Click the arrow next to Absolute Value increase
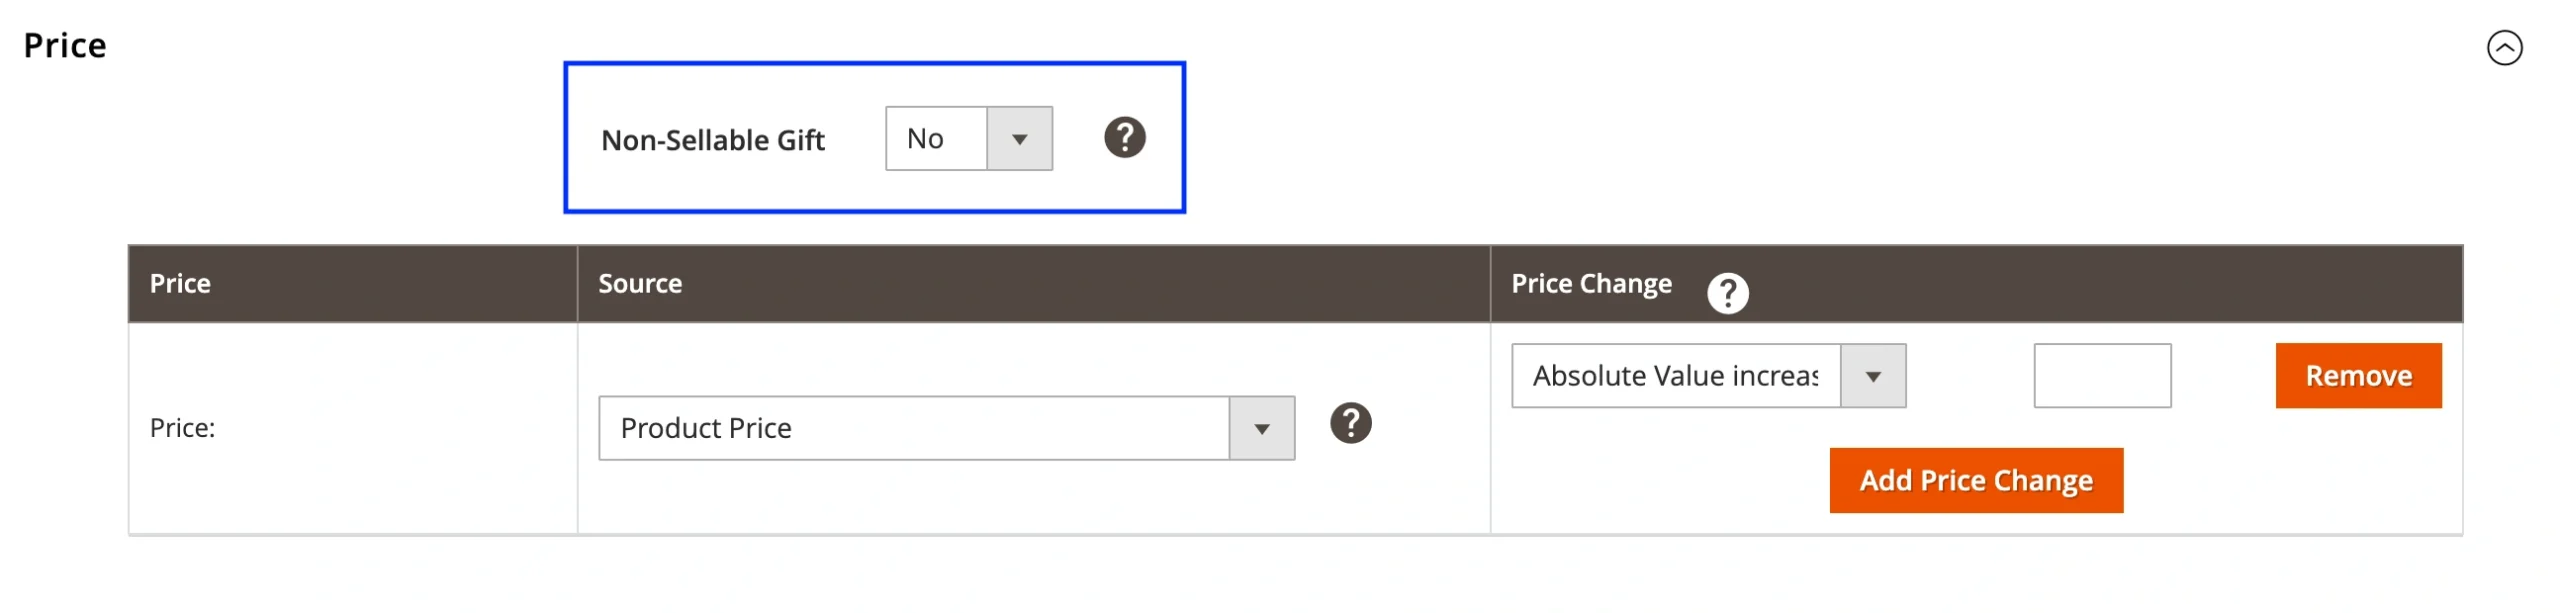The image size is (2560, 613). pos(1872,377)
